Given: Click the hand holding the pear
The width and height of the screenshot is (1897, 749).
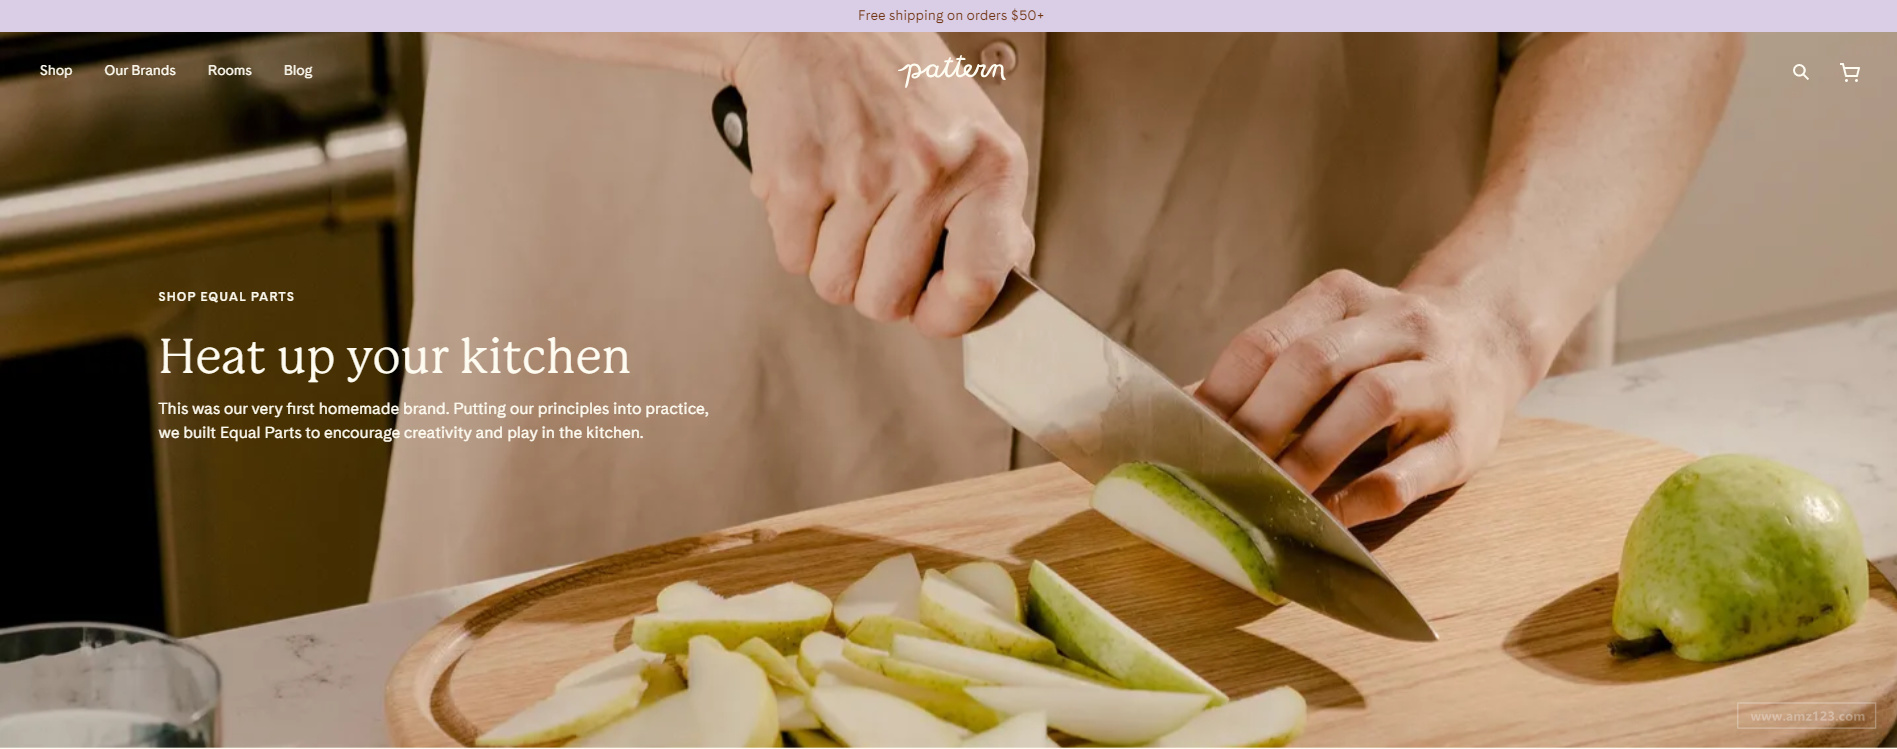Looking at the screenshot, I should coord(1370,400).
